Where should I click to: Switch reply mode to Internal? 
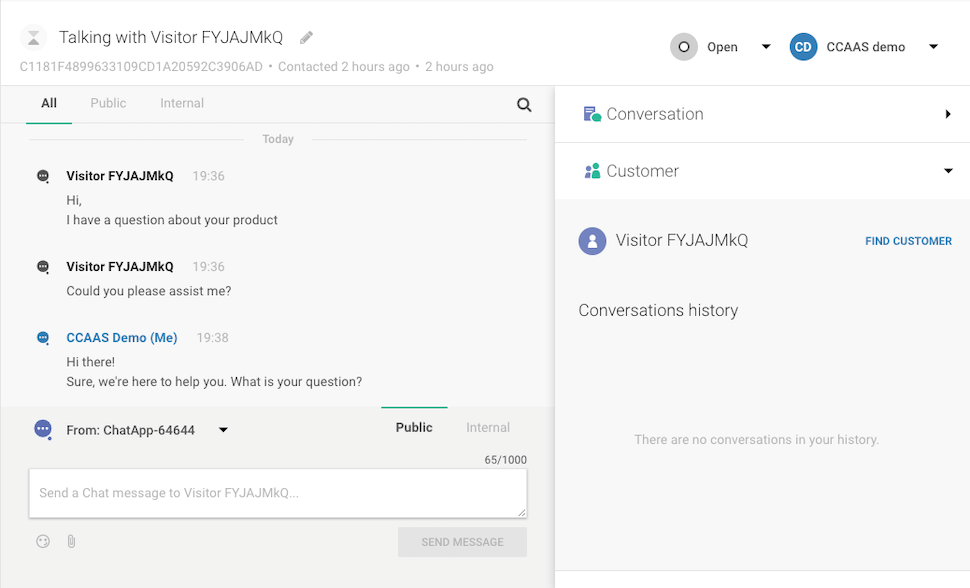tap(488, 427)
